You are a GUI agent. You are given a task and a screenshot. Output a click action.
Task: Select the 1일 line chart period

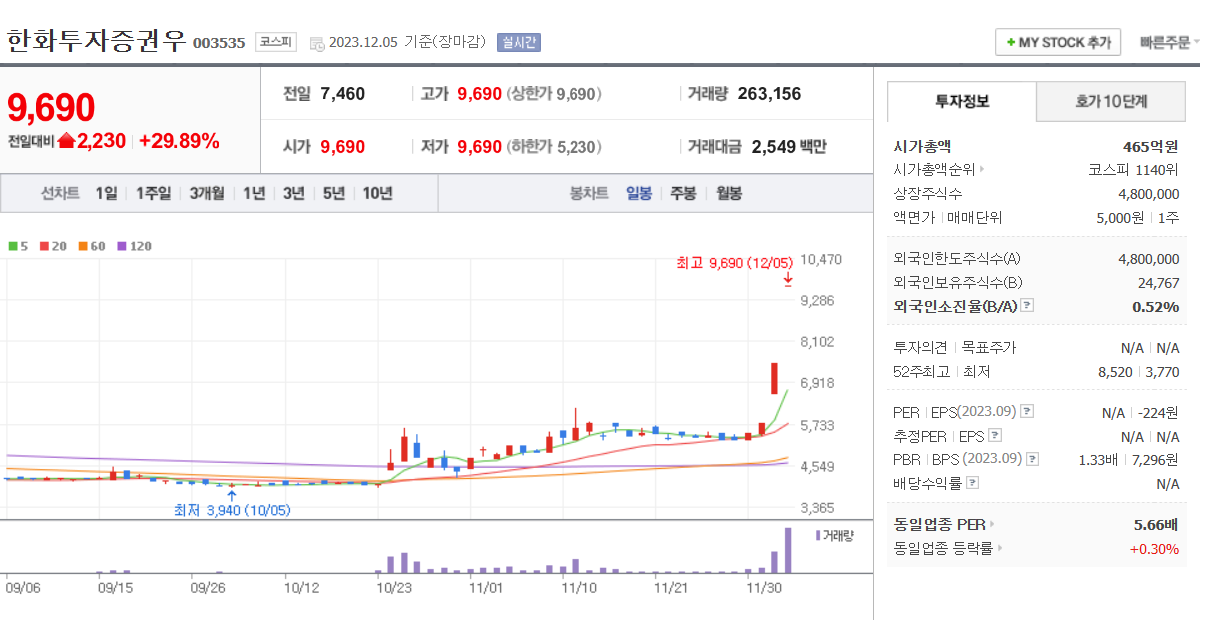[x=106, y=193]
